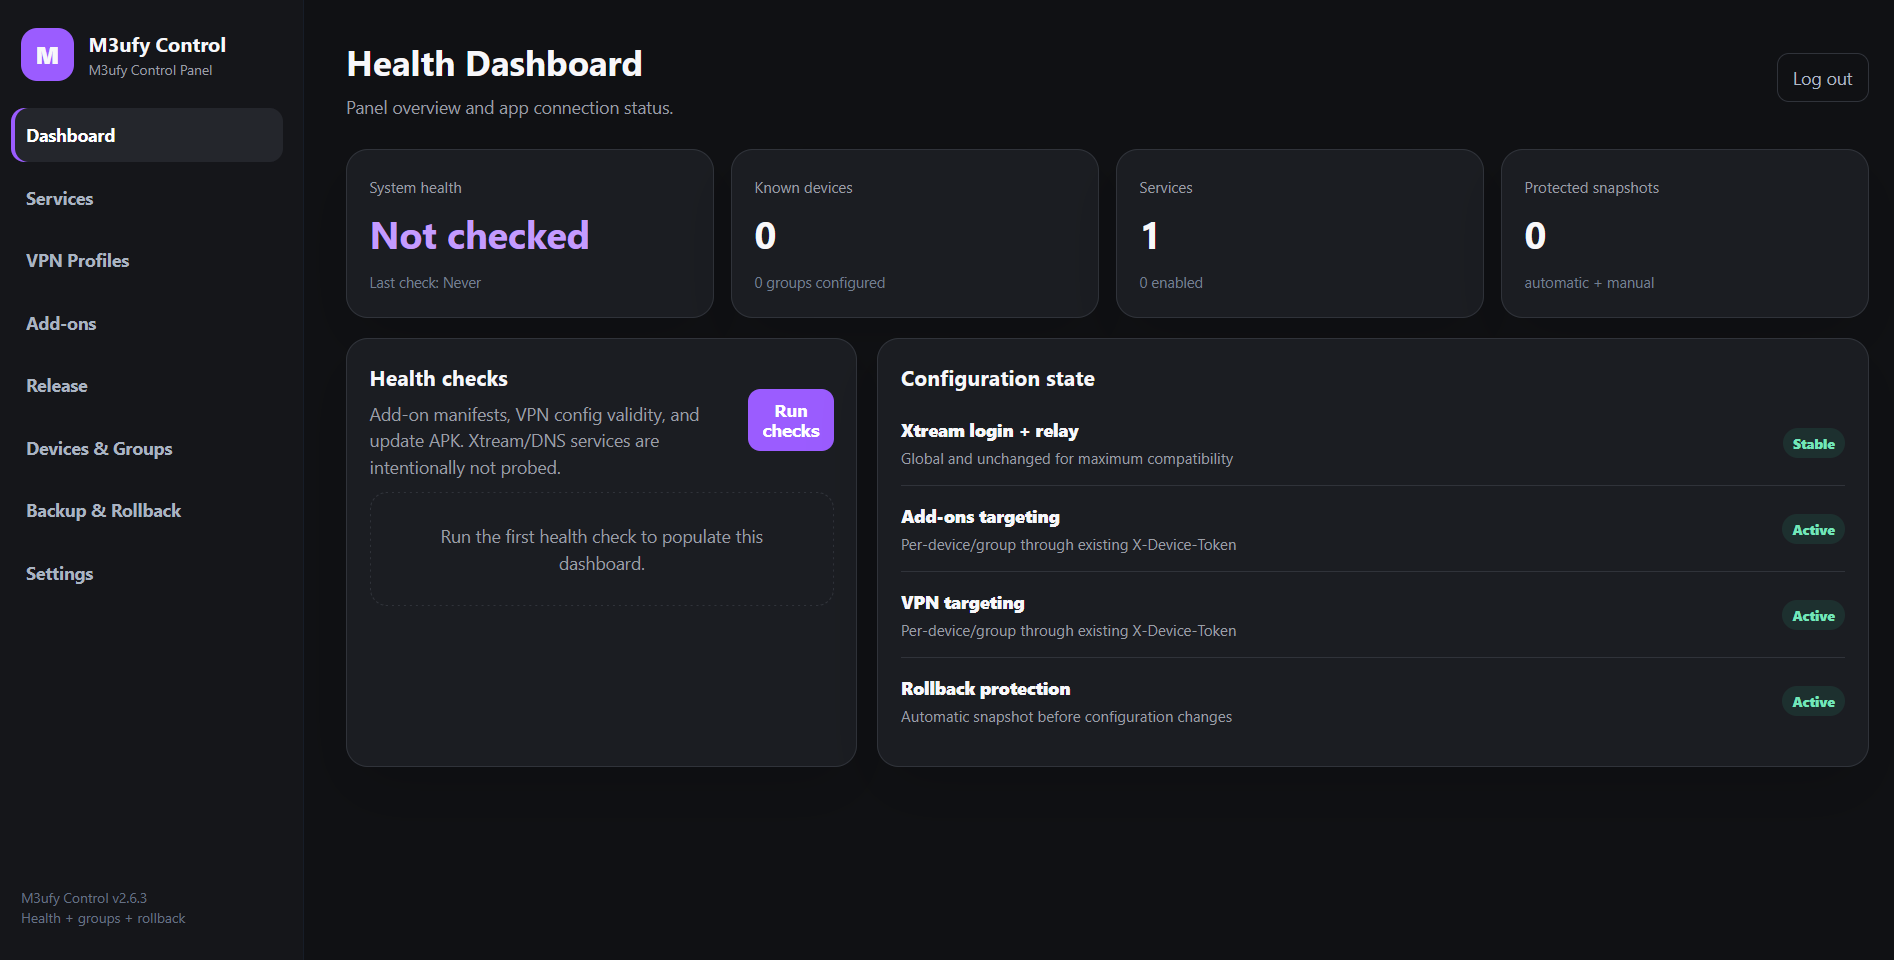This screenshot has height=960, width=1894.
Task: Click the System health 'Not checked' value
Action: point(479,236)
